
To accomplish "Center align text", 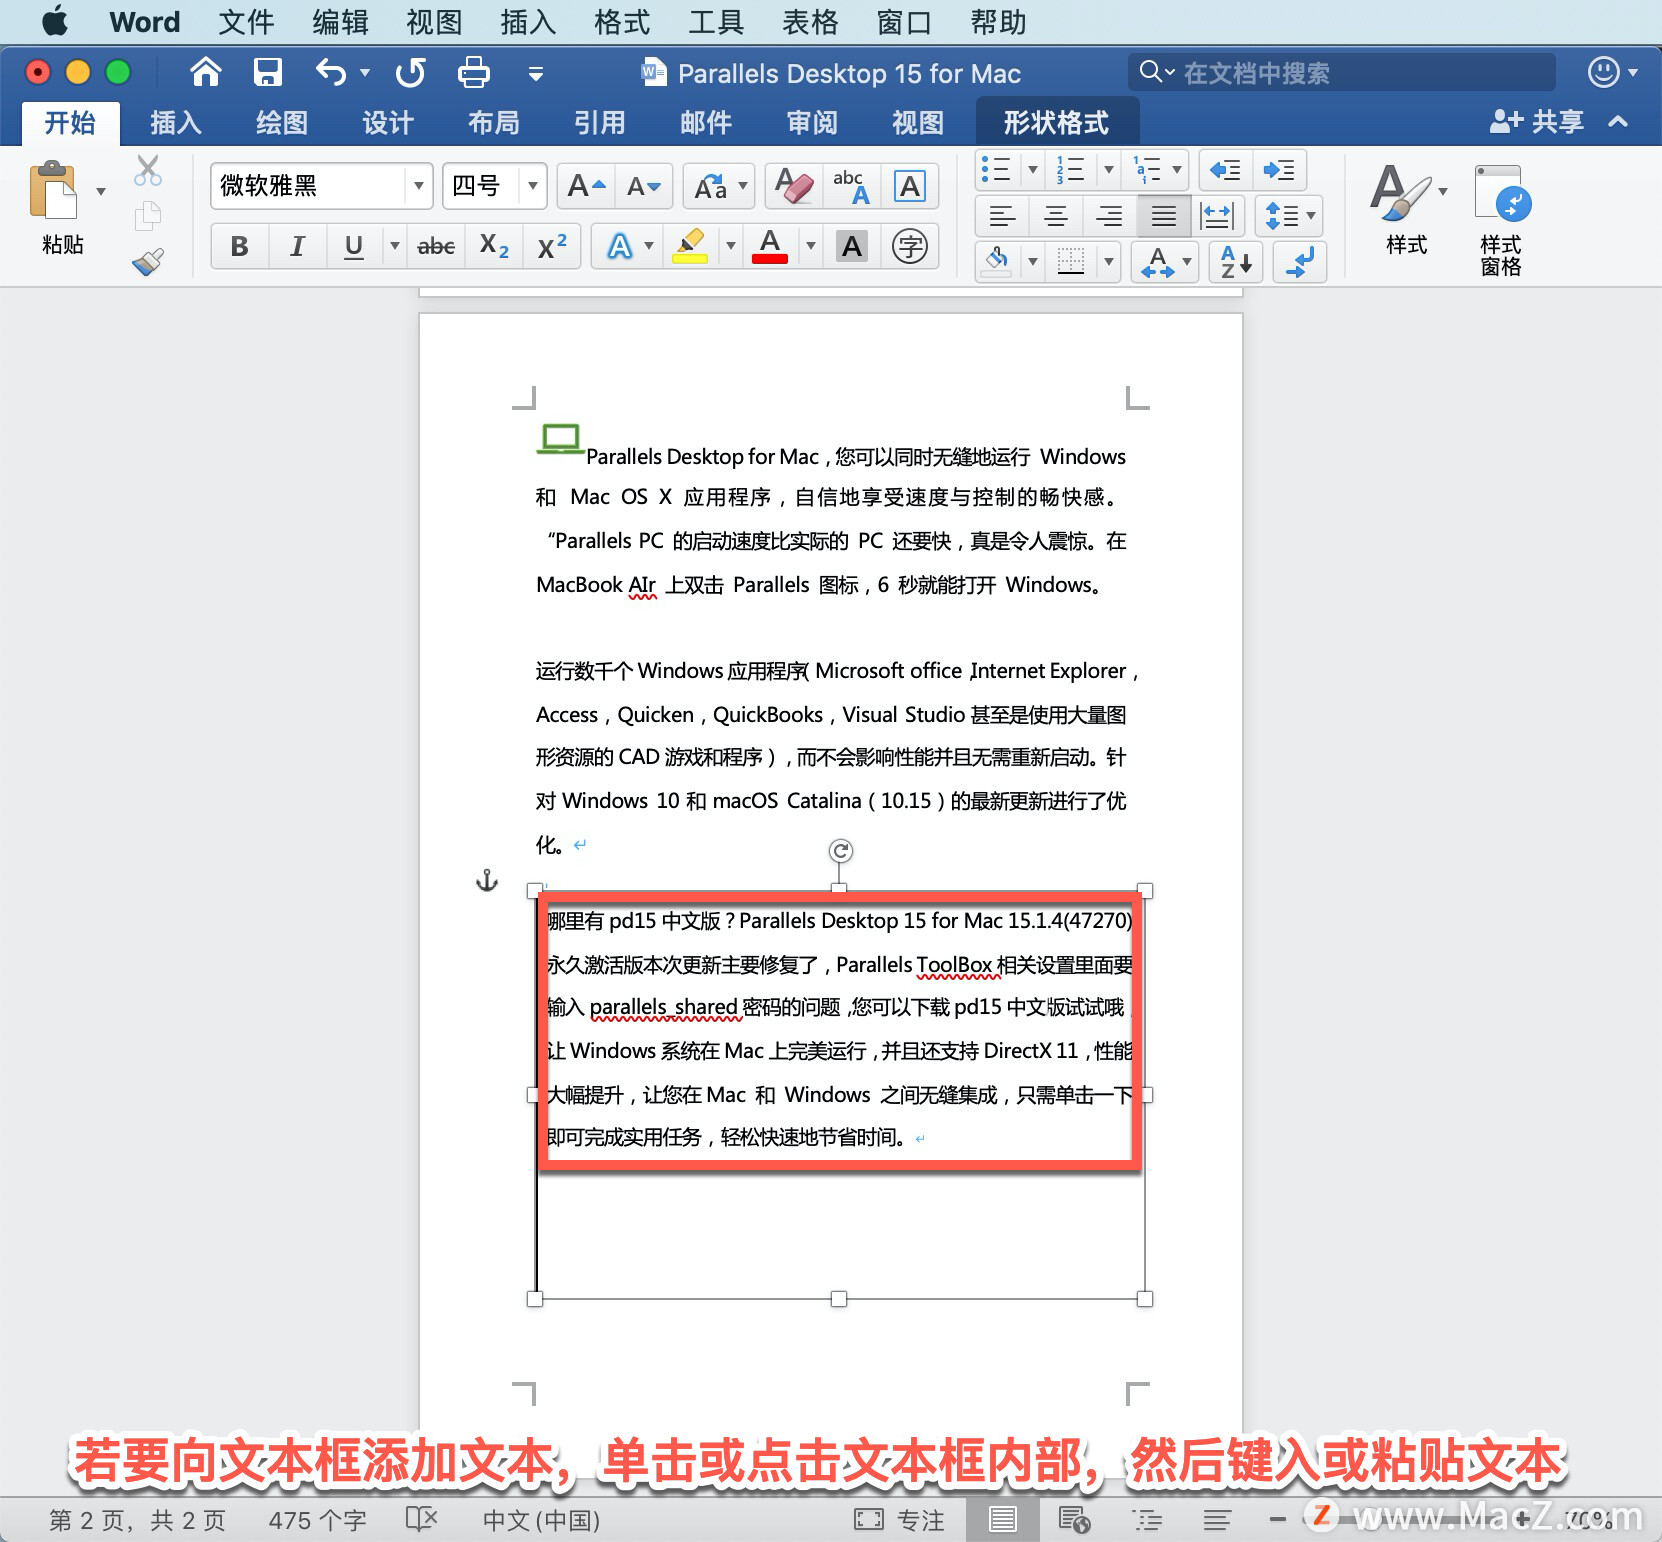I will click(x=1056, y=216).
